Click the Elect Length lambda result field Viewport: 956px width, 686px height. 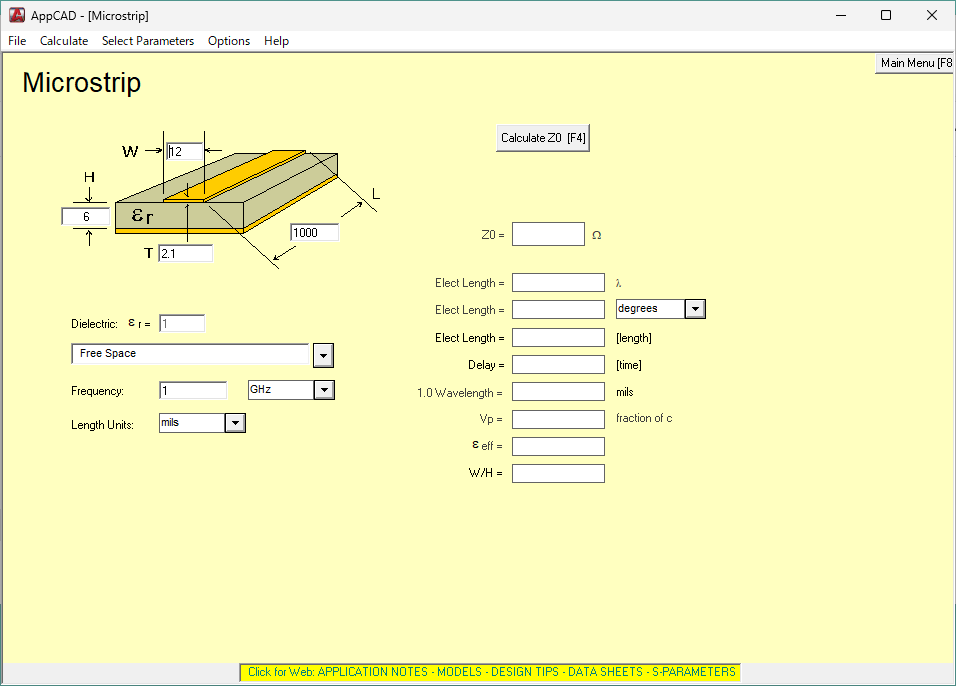click(x=558, y=283)
